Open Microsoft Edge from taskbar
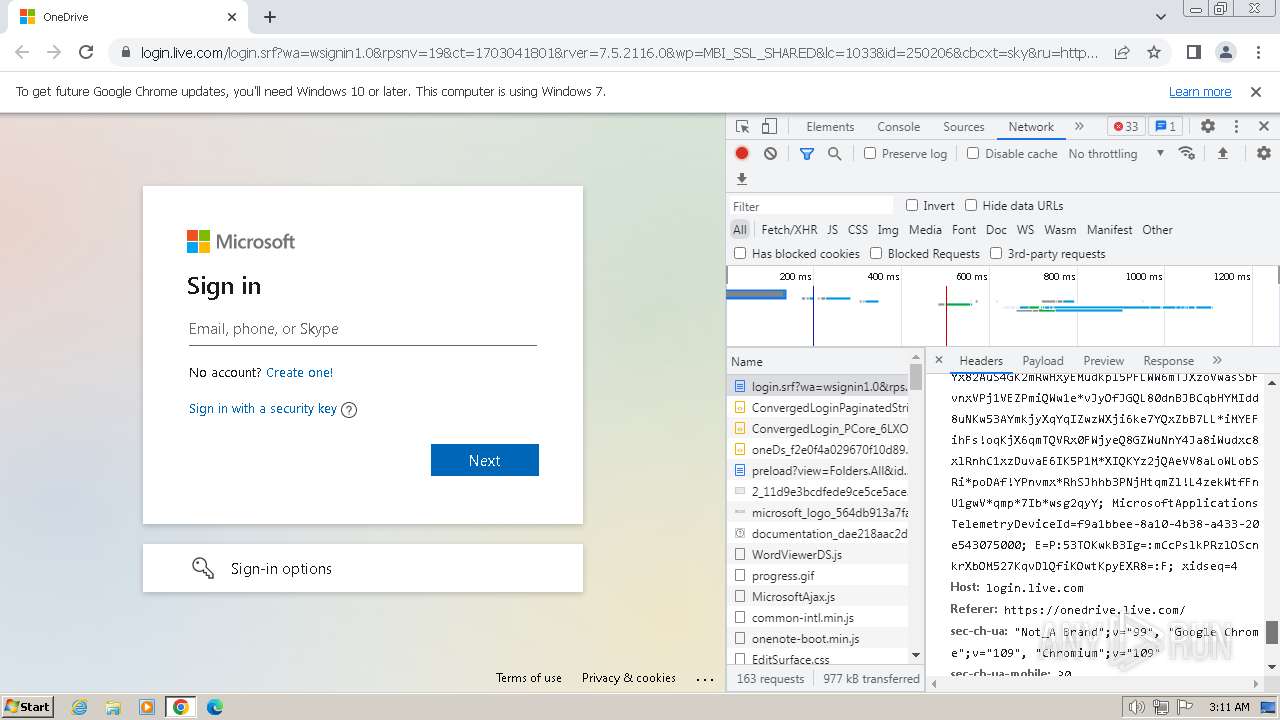 (x=214, y=706)
